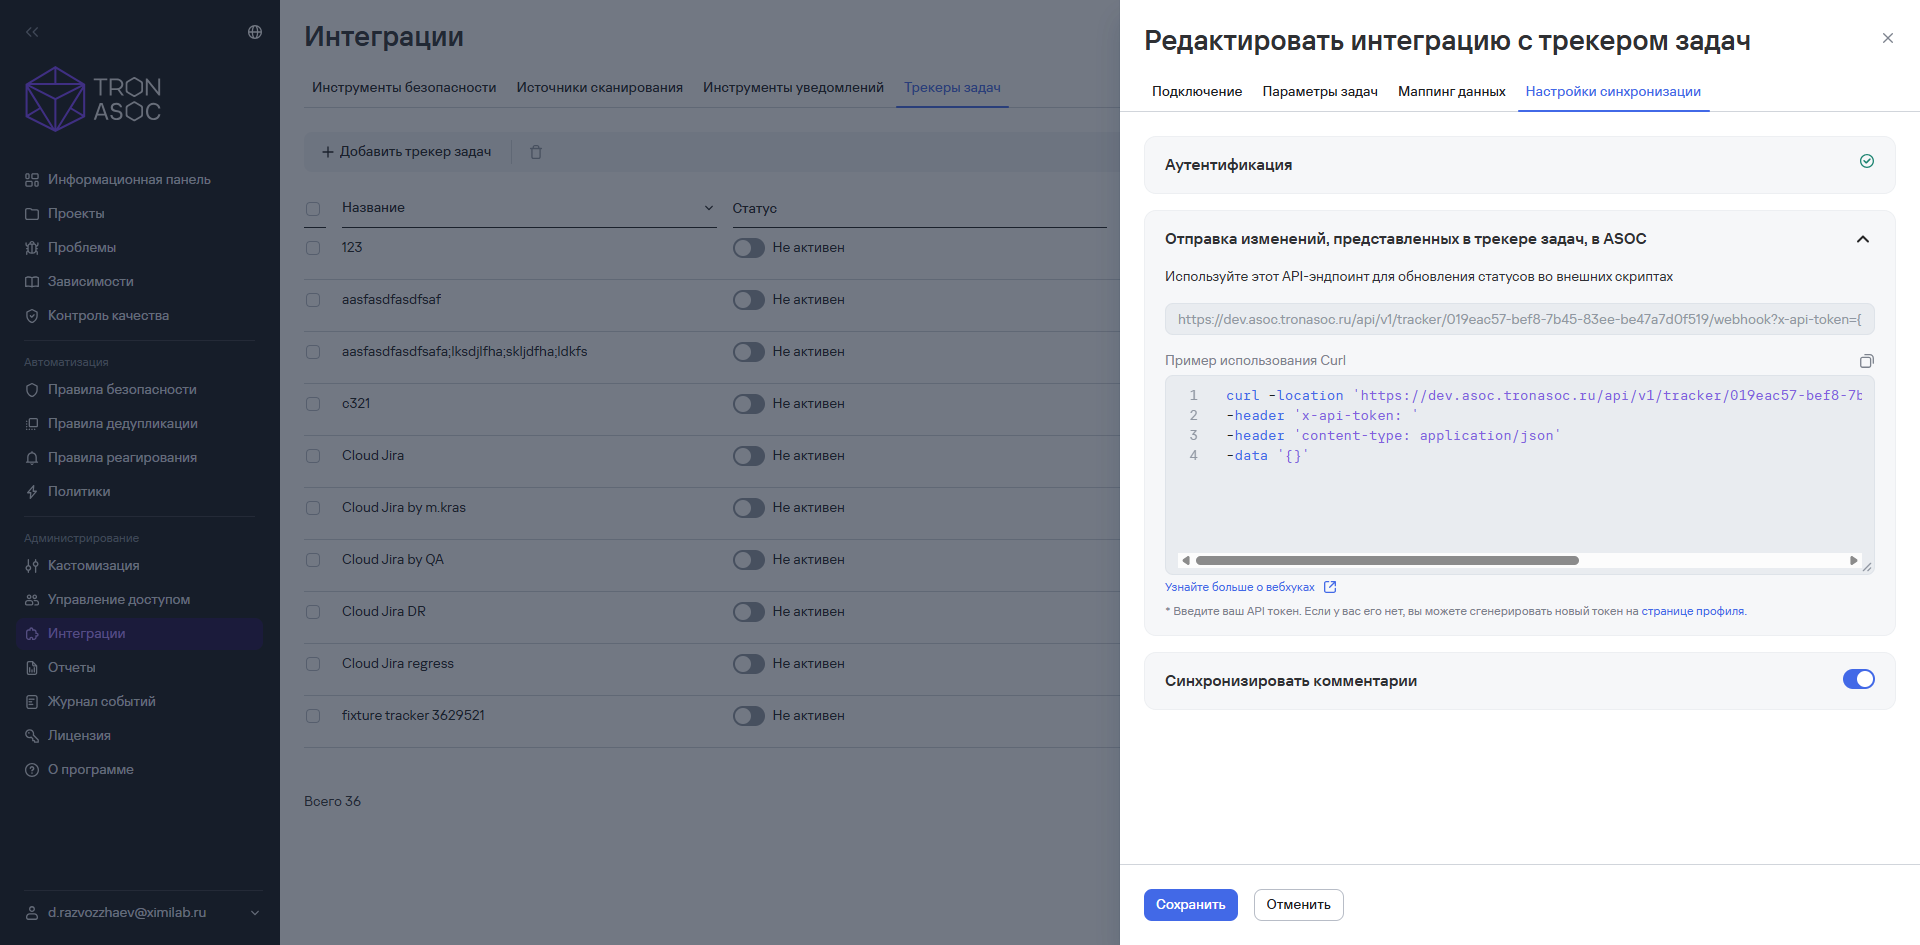The image size is (1920, 945).
Task: Toggle activity switch for Cloud Jira DR
Action: [749, 612]
